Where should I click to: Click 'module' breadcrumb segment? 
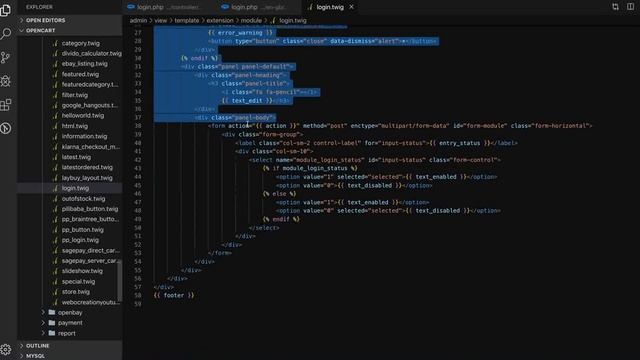coord(251,20)
